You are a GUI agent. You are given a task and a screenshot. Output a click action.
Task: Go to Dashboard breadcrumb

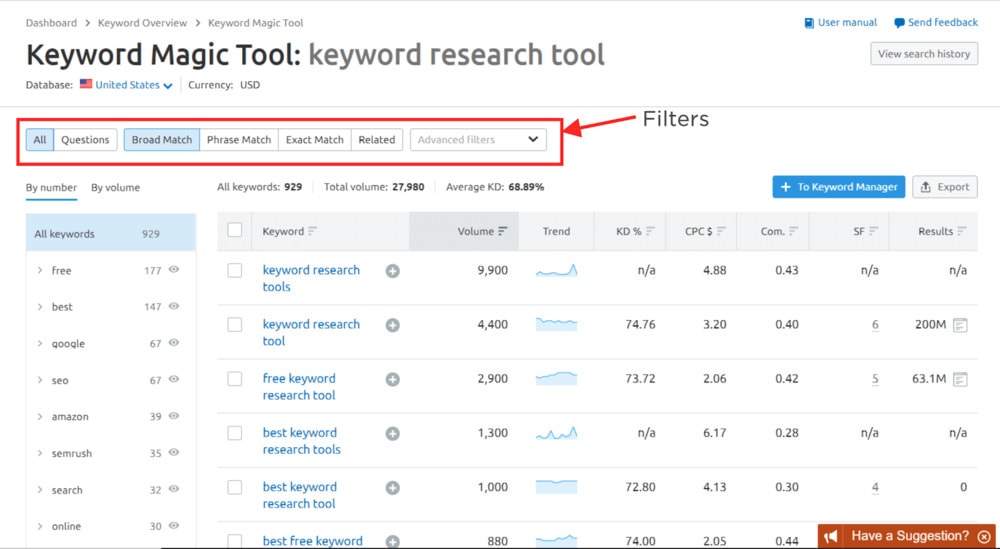pos(51,23)
